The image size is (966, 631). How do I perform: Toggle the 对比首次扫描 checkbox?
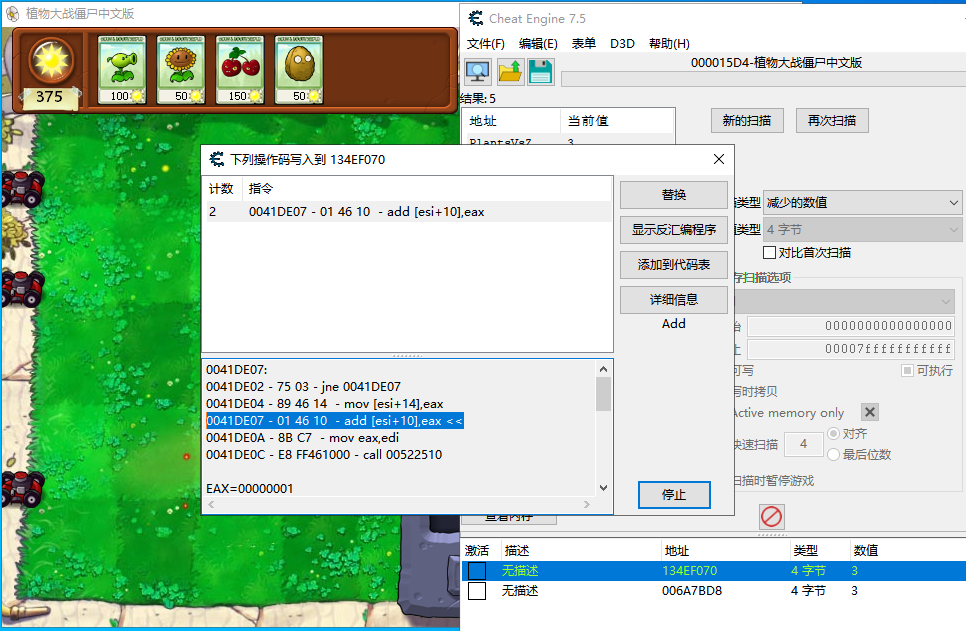tap(769, 253)
